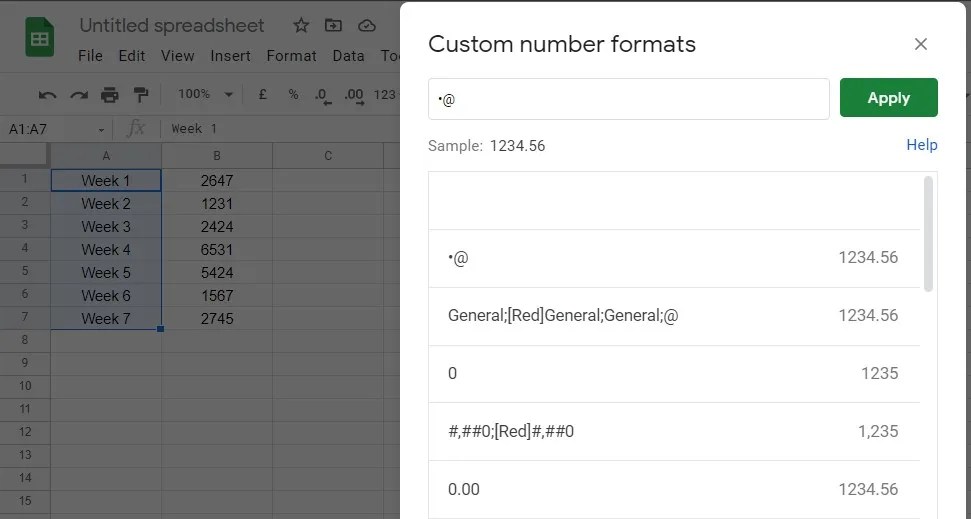
Task: Rename the Untitled spreadsheet title
Action: 172,25
